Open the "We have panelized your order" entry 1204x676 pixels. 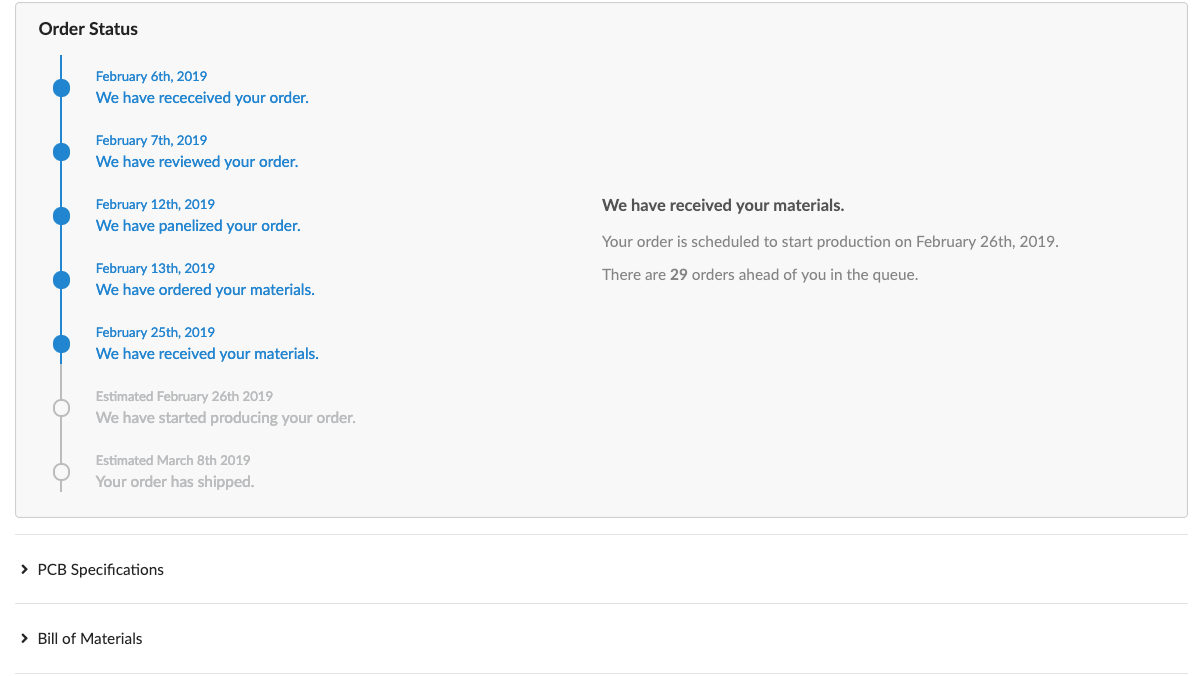pos(198,225)
